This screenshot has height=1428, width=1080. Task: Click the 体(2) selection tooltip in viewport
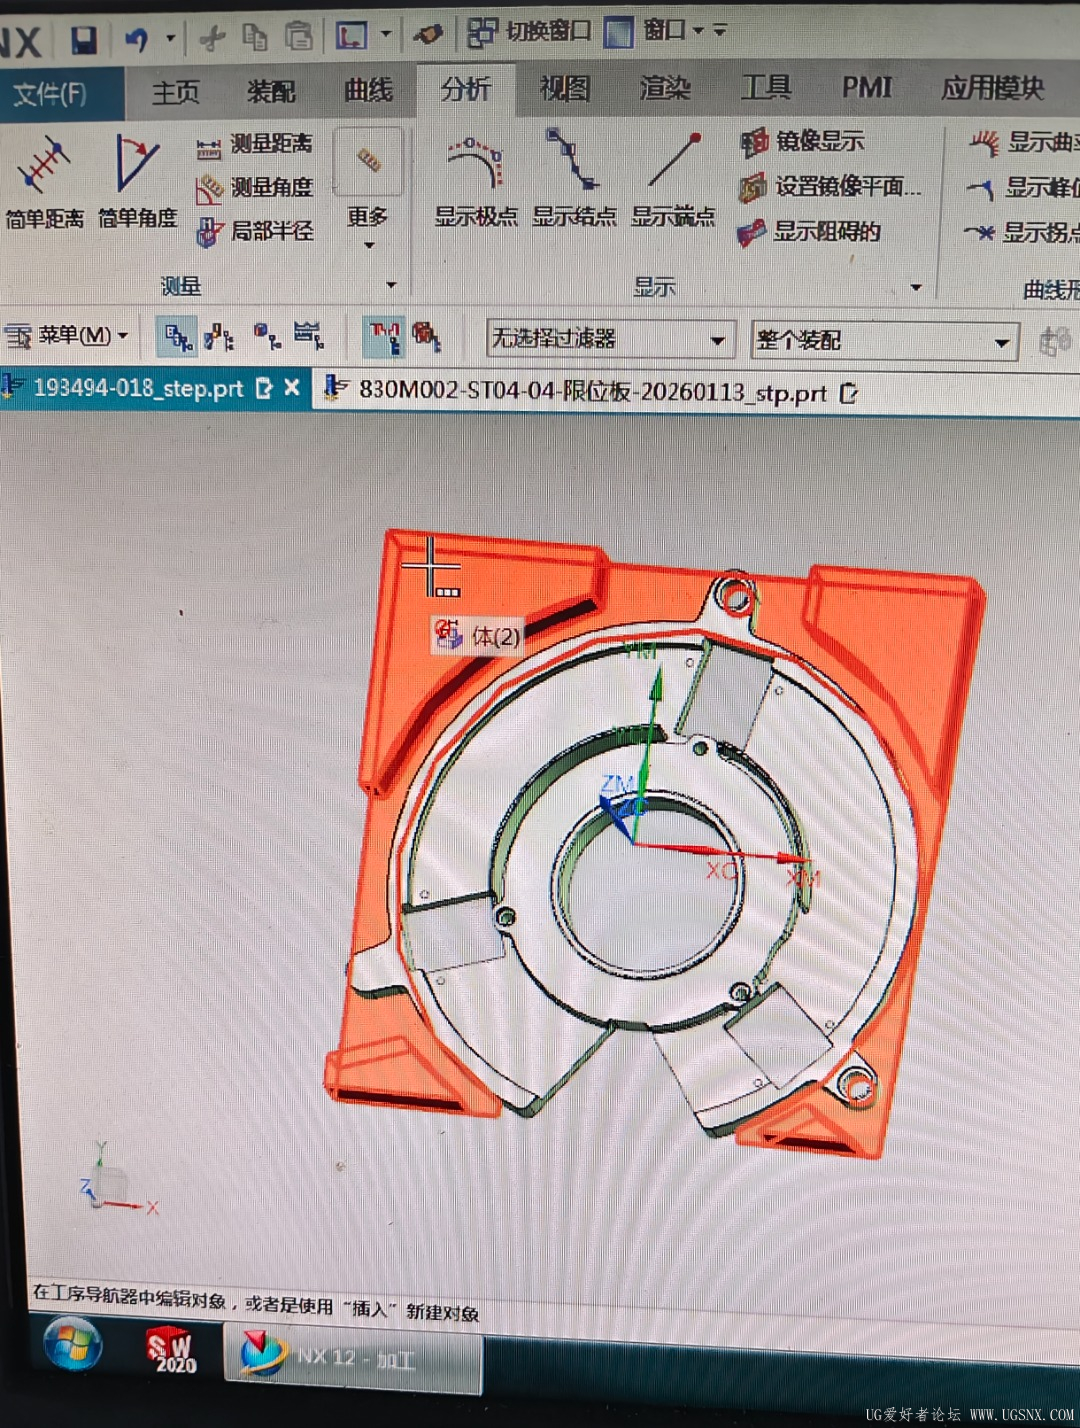coord(477,636)
